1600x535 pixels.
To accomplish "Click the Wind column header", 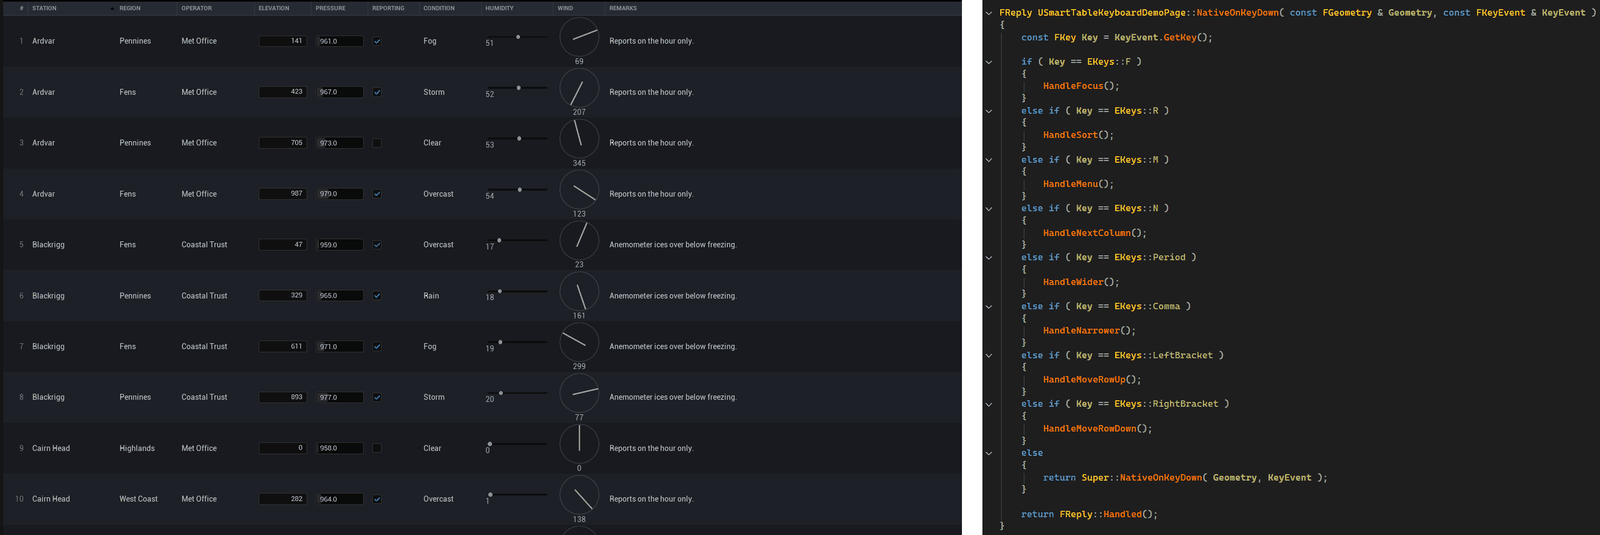I will pos(580,8).
